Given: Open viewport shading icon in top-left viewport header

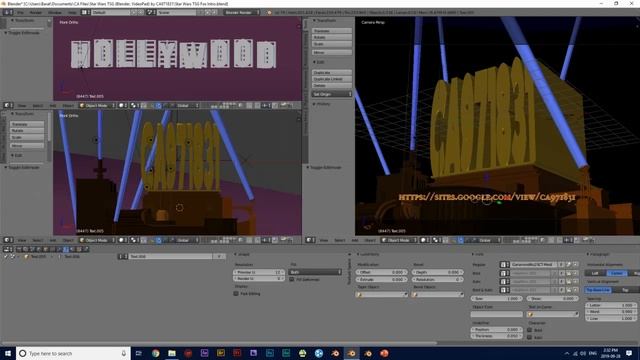Looking at the screenshot, I should [122, 105].
